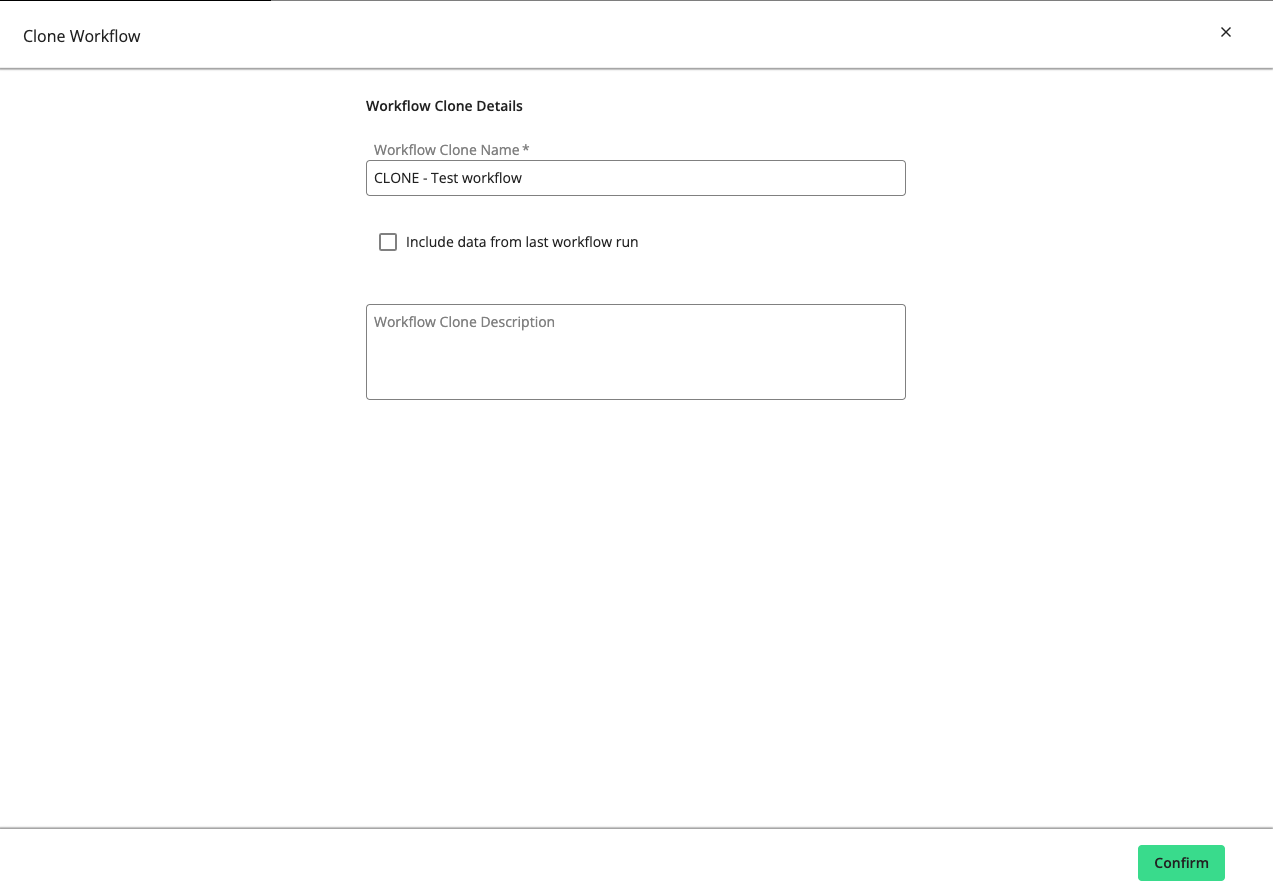This screenshot has height=885, width=1273.
Task: Click the 'Workflow Clone Details' heading
Action: click(444, 106)
